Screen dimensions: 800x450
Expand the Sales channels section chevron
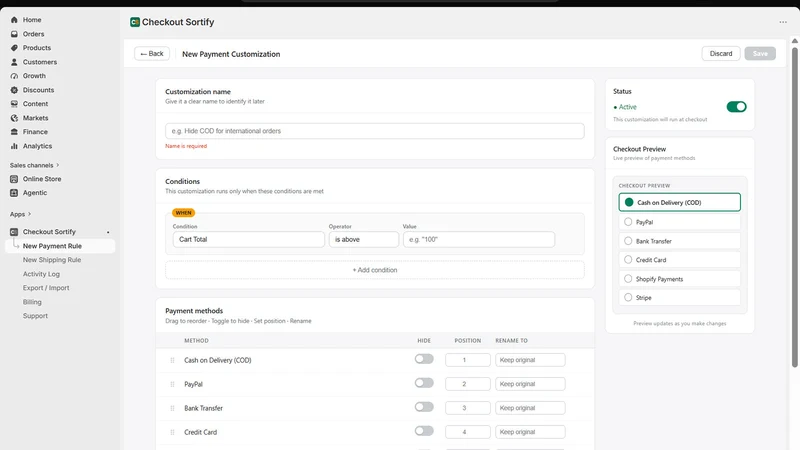coord(58,165)
